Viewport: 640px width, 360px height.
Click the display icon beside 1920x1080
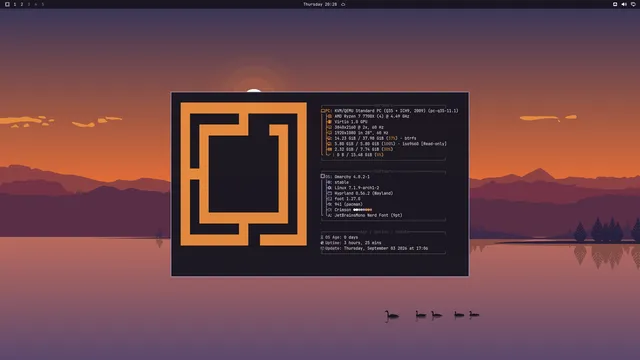329,133
